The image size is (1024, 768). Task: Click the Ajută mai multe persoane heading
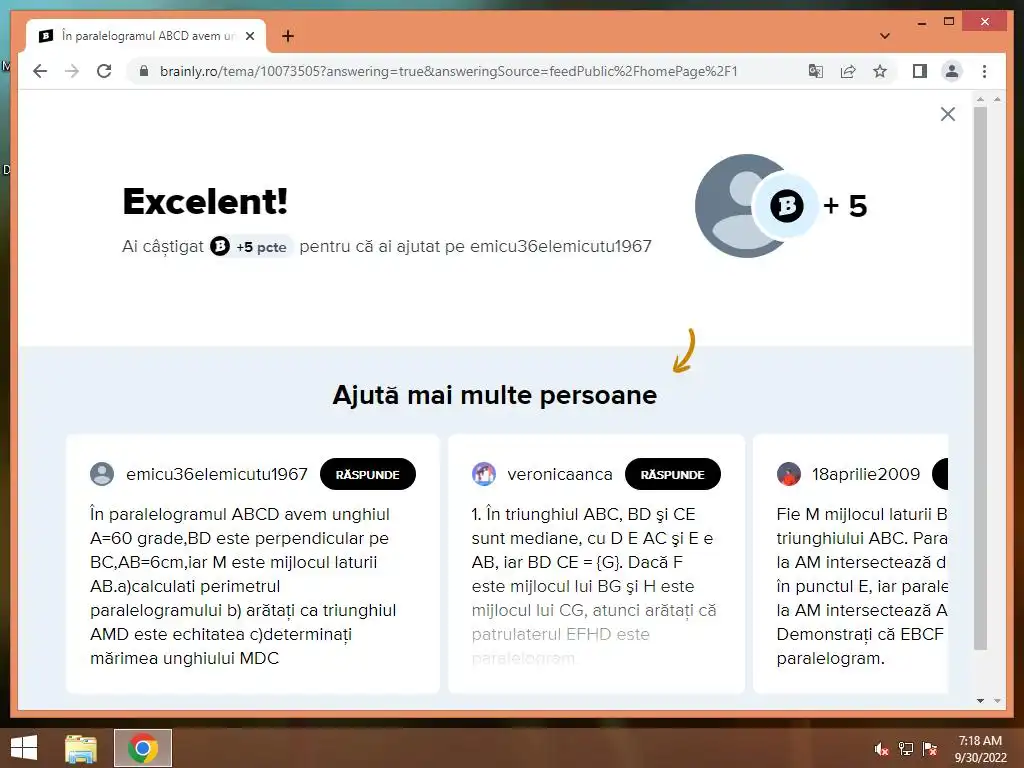(x=494, y=395)
